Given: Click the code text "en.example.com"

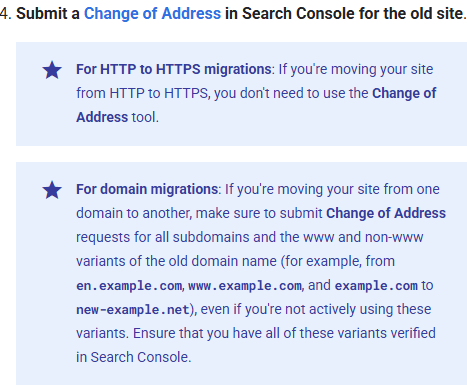Looking at the screenshot, I should coord(129,286).
